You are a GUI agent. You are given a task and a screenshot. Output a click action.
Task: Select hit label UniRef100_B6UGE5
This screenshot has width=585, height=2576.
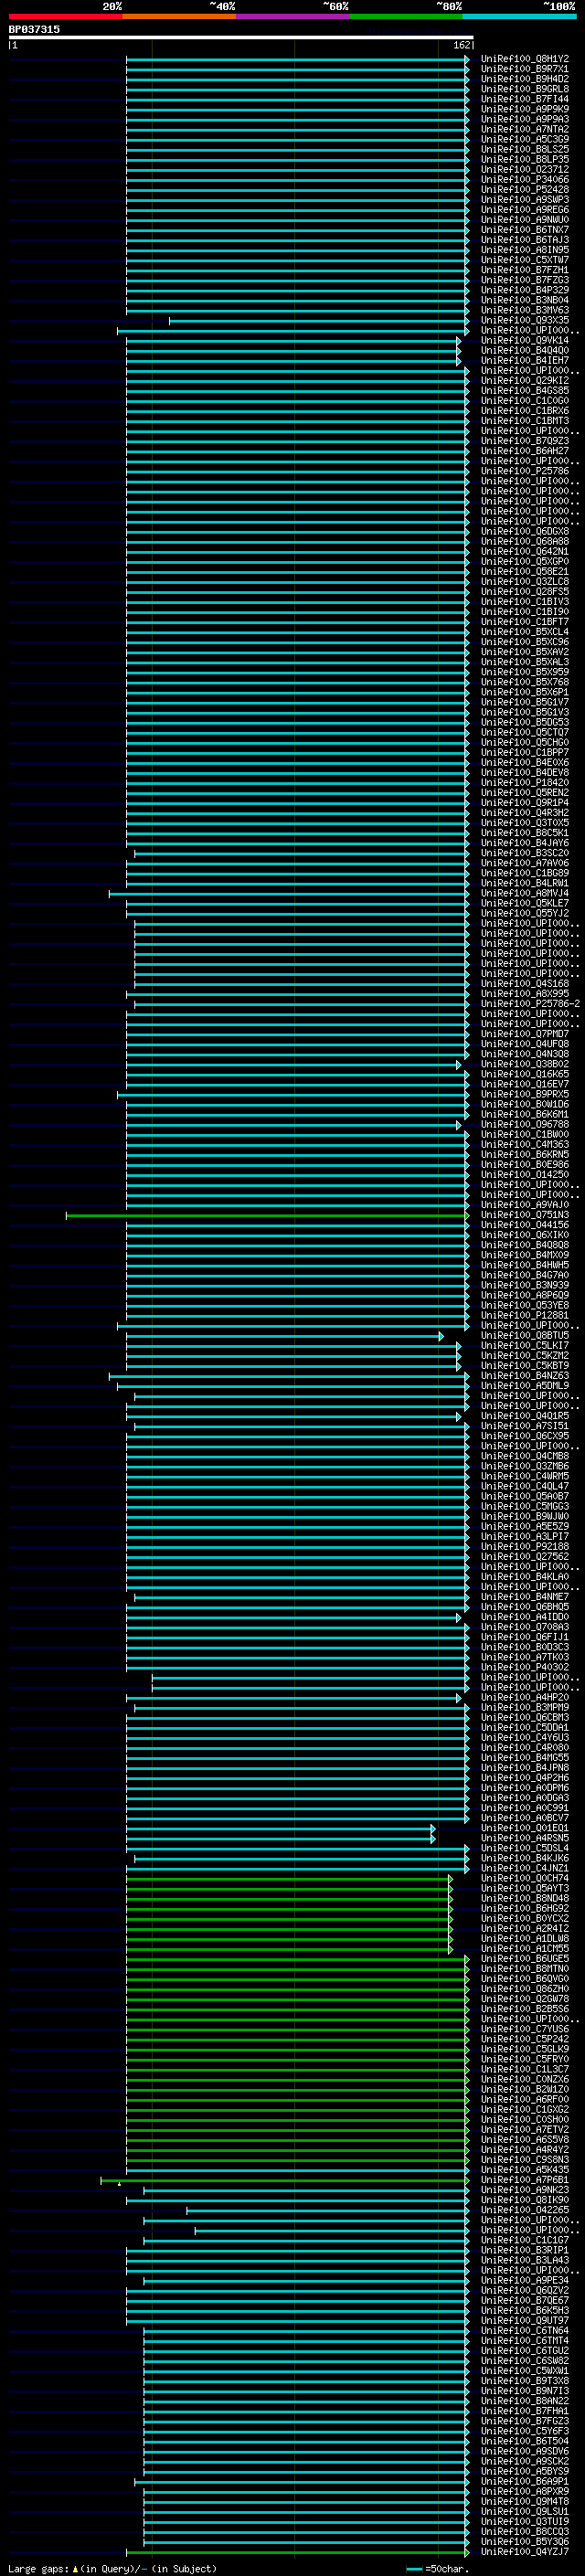[x=524, y=1958]
